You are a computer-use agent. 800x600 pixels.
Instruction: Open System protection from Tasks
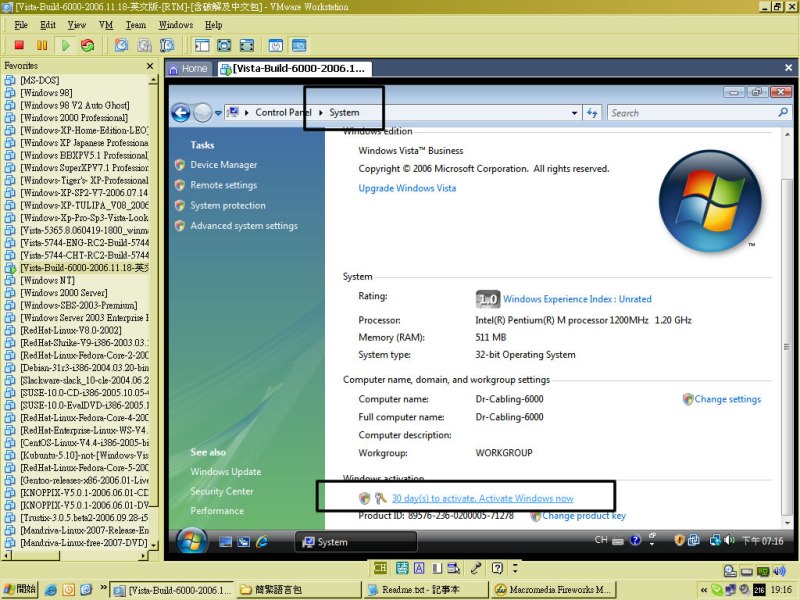click(228, 206)
